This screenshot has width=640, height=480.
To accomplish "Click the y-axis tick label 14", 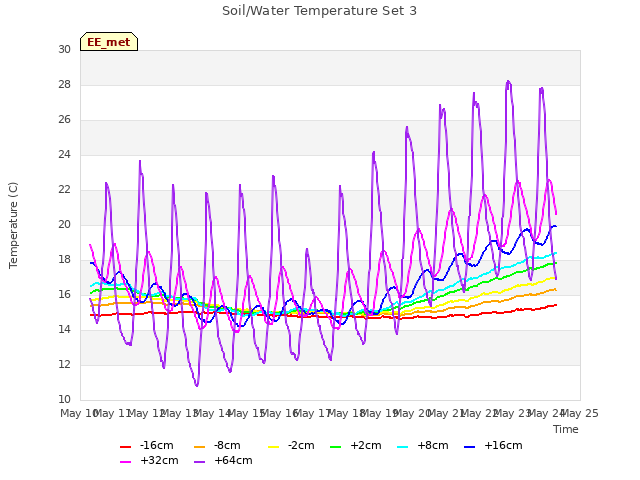I will [64, 330].
